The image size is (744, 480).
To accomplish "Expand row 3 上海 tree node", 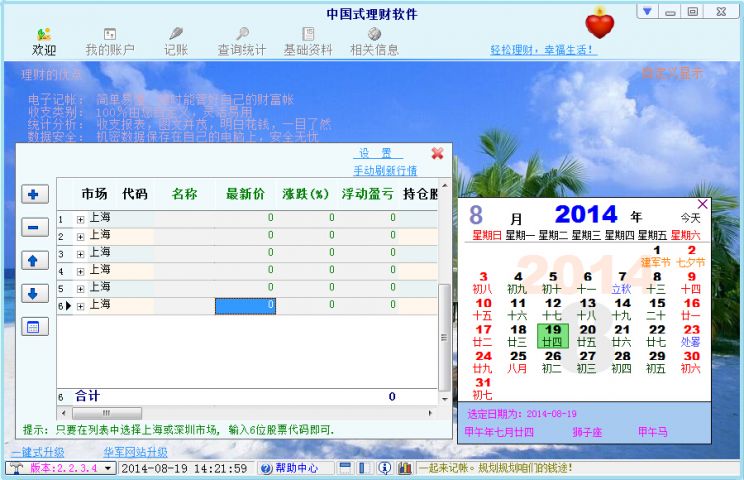I will pyautogui.click(x=80, y=253).
